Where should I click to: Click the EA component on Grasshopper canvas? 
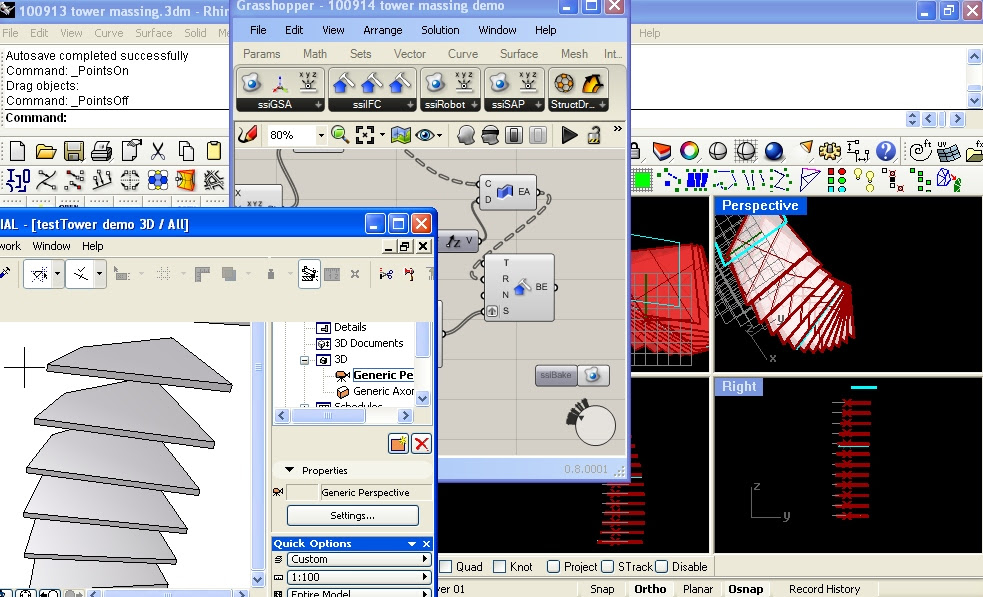[508, 192]
